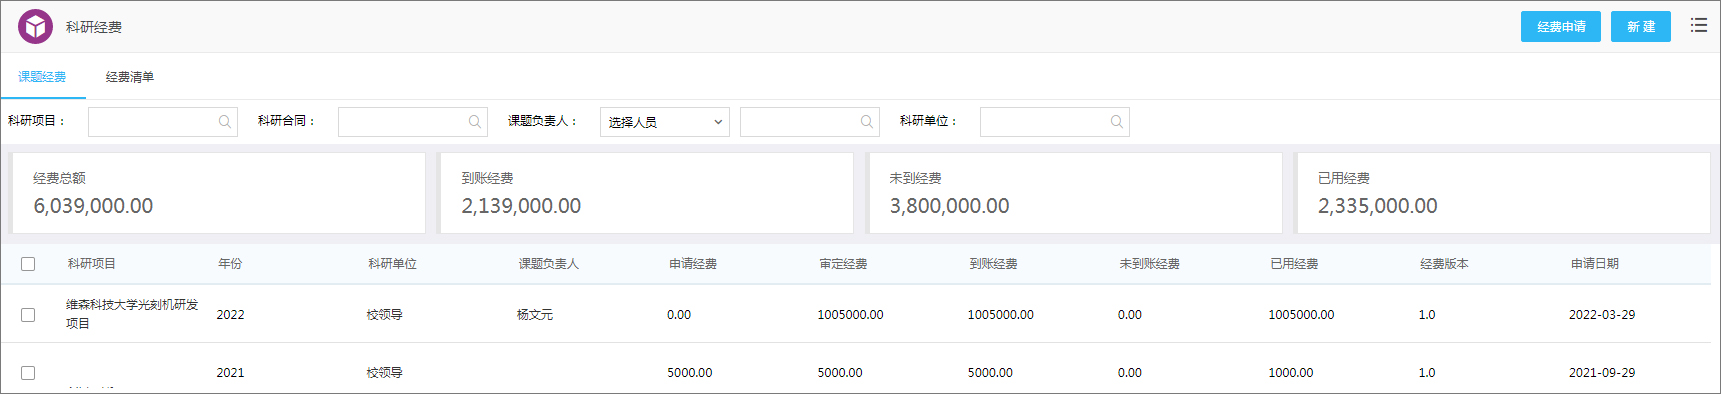Open project 维森科技大学光刻机研发项目
Screen dimensions: 1721x394
click(132, 314)
